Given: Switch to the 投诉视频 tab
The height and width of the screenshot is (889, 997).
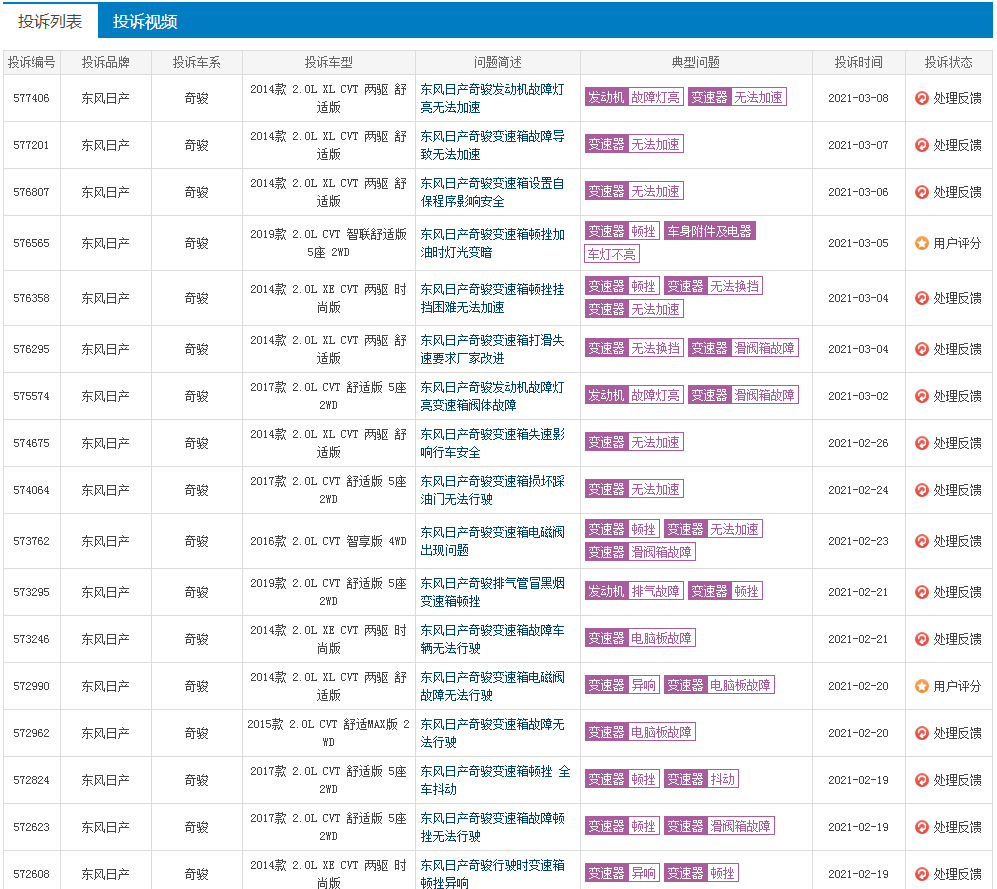Looking at the screenshot, I should click(x=145, y=22).
